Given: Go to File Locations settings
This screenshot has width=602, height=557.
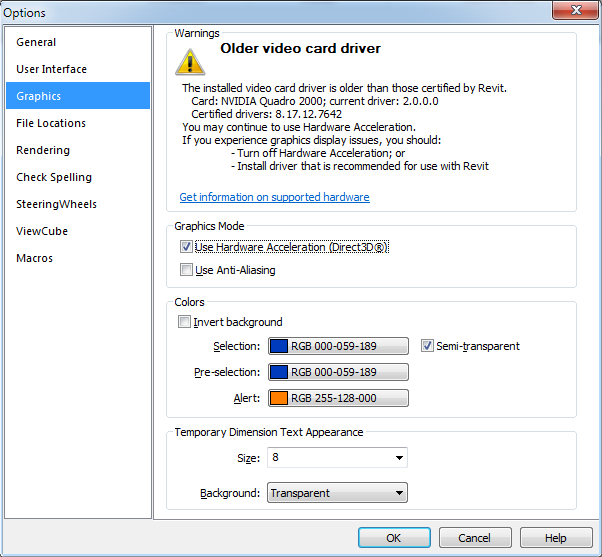Looking at the screenshot, I should [x=78, y=123].
